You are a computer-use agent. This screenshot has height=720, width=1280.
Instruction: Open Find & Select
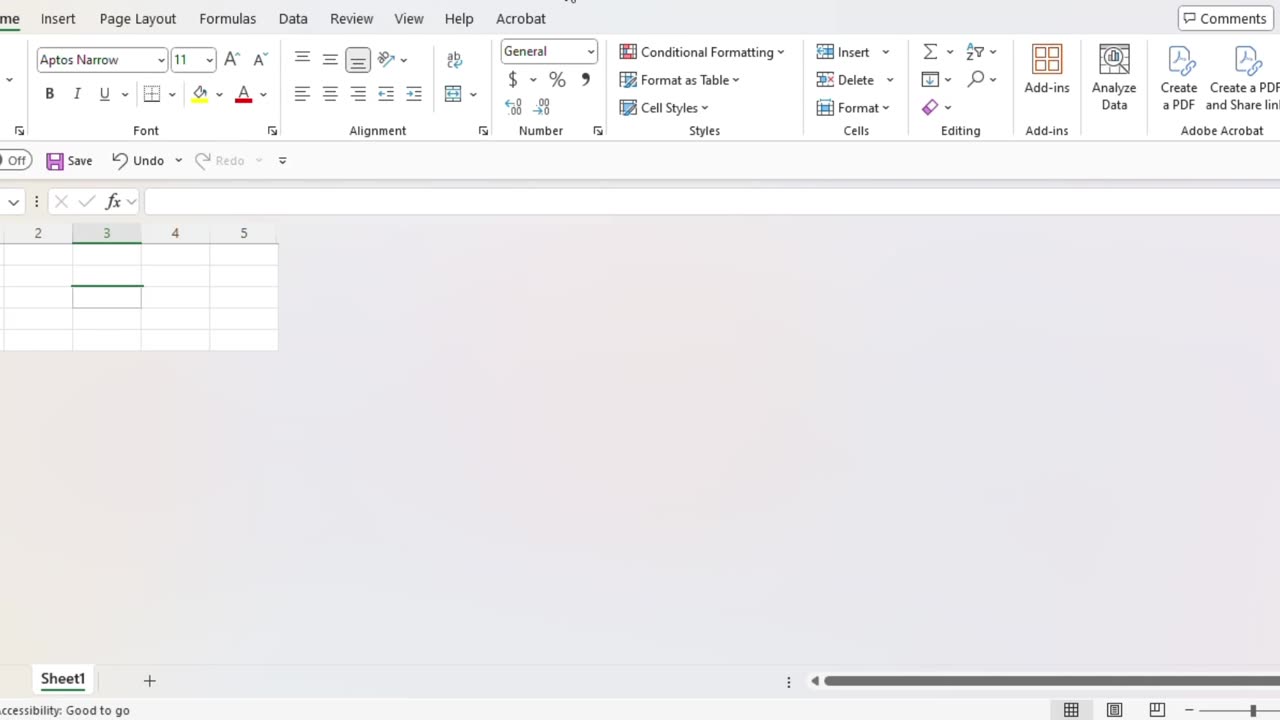point(981,80)
